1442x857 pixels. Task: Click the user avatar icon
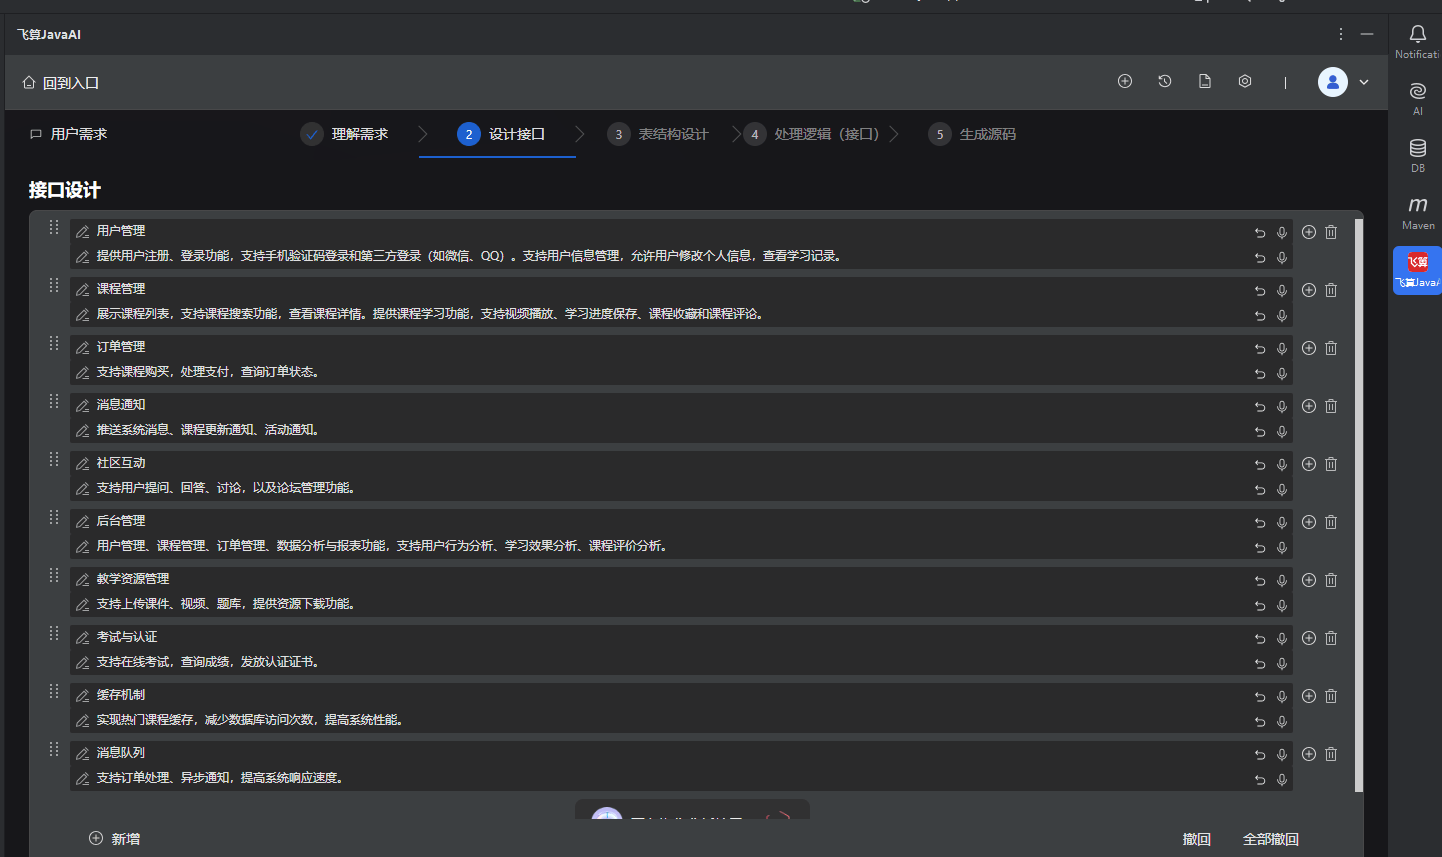coord(1333,82)
